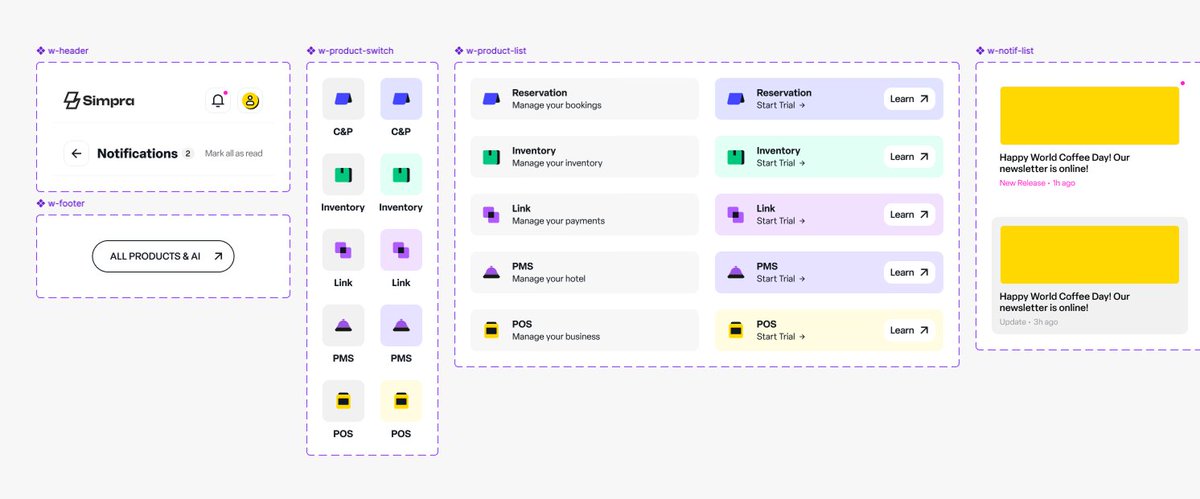Click the POS icon in Manage your business row
This screenshot has height=499, width=1200.
point(491,330)
